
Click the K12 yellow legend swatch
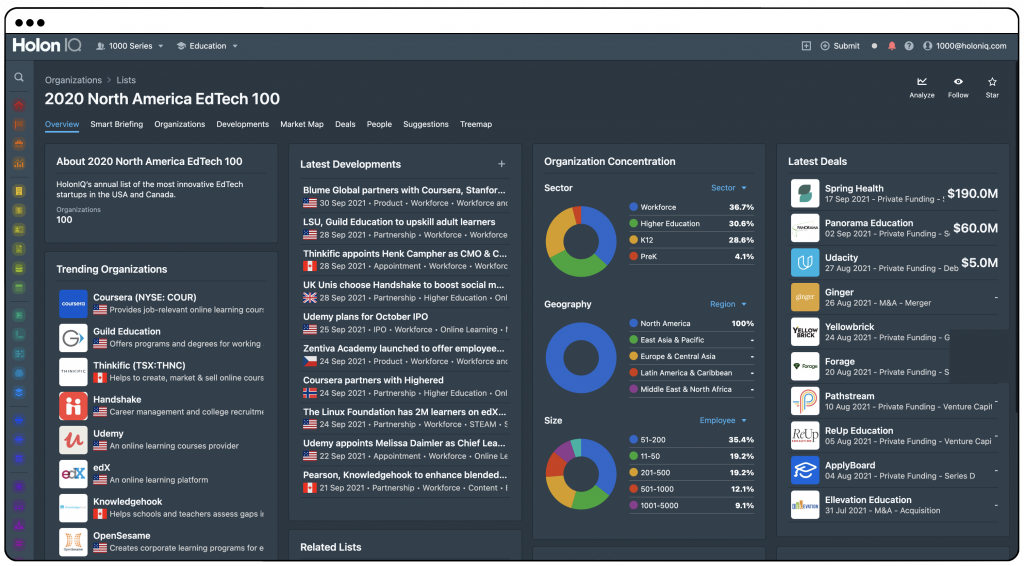633,240
